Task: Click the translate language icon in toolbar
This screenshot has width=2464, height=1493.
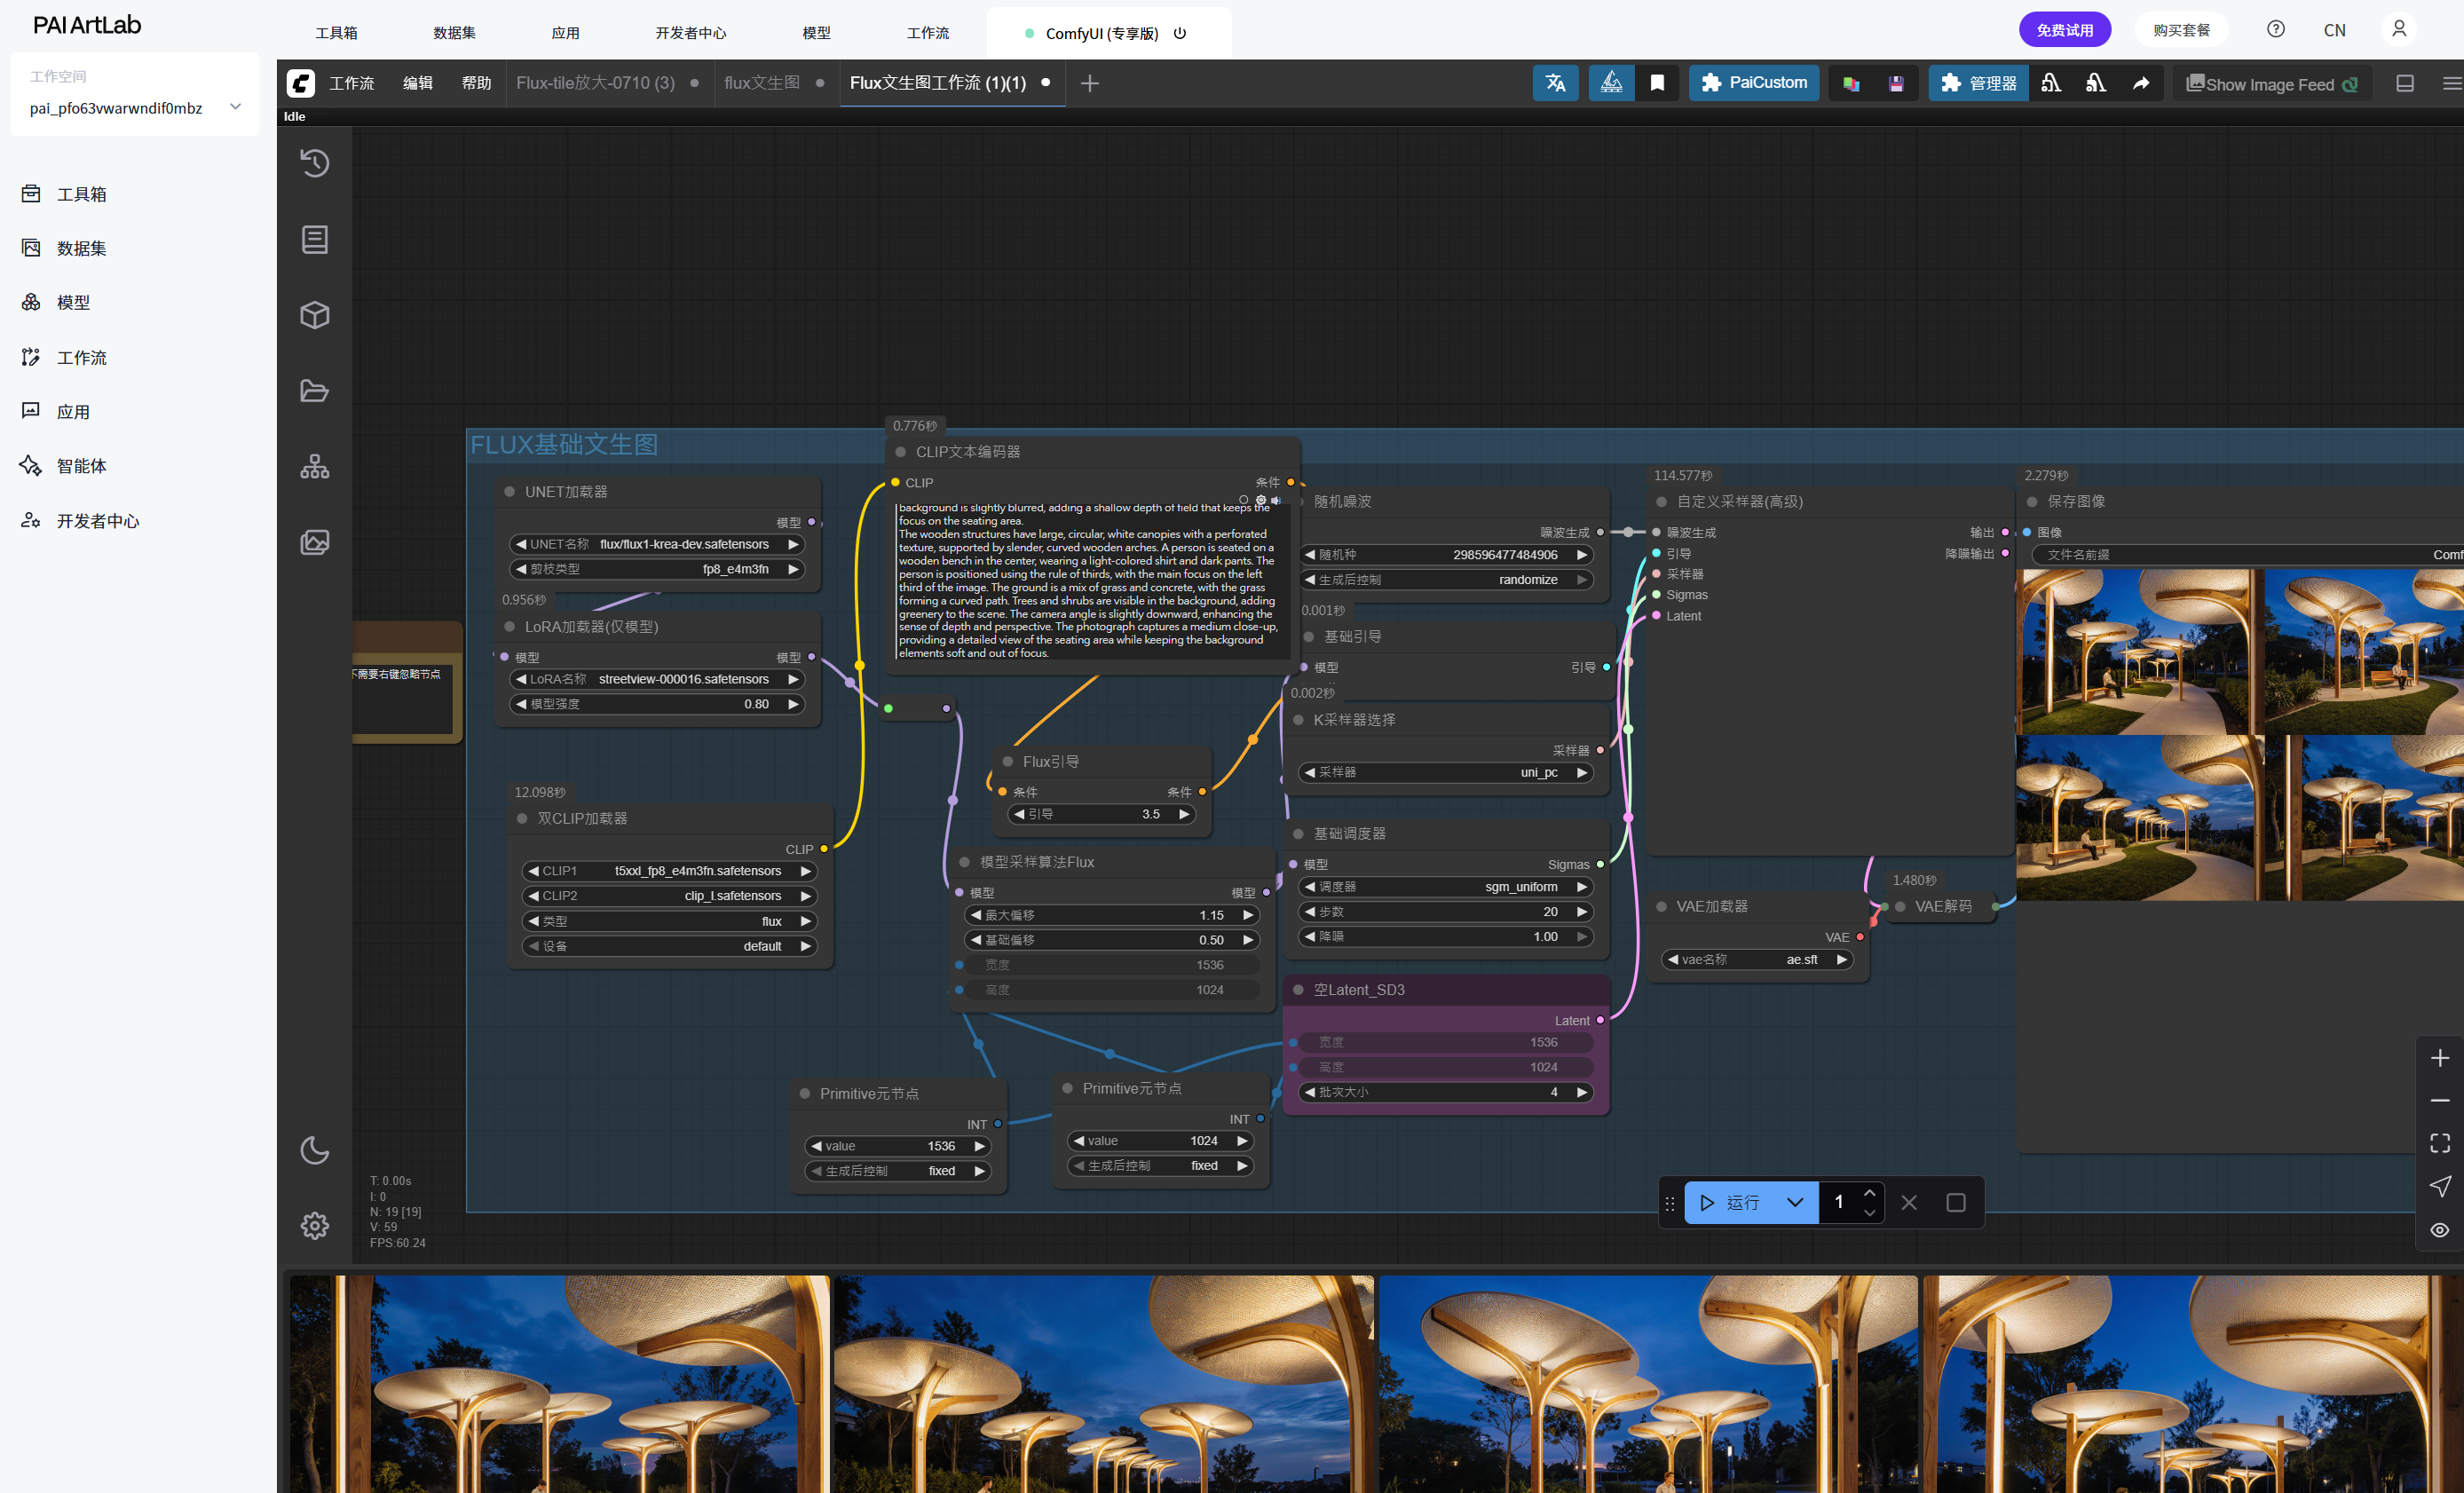Action: click(1555, 83)
